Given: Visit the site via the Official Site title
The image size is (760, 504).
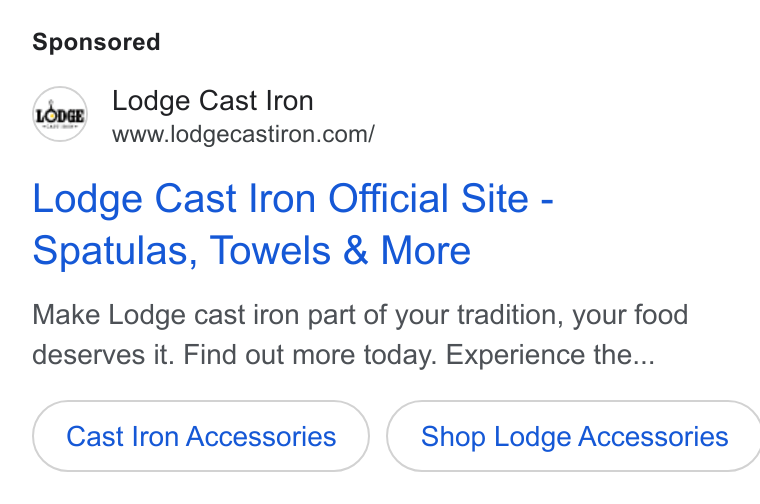Looking at the screenshot, I should click(x=293, y=224).
